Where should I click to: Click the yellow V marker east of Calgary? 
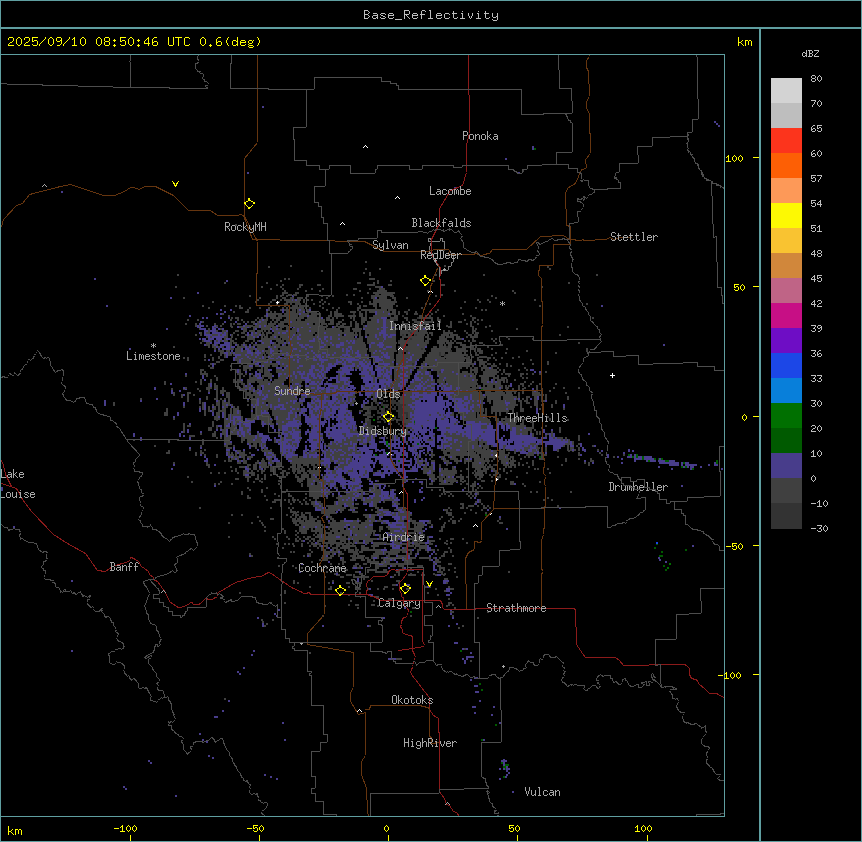[x=429, y=584]
